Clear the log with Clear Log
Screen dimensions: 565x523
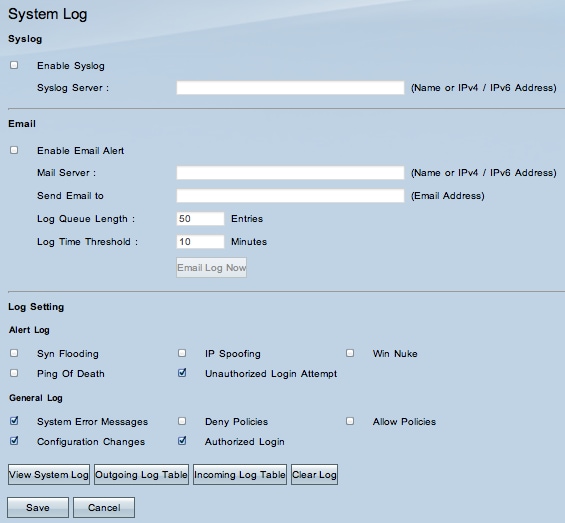click(314, 474)
